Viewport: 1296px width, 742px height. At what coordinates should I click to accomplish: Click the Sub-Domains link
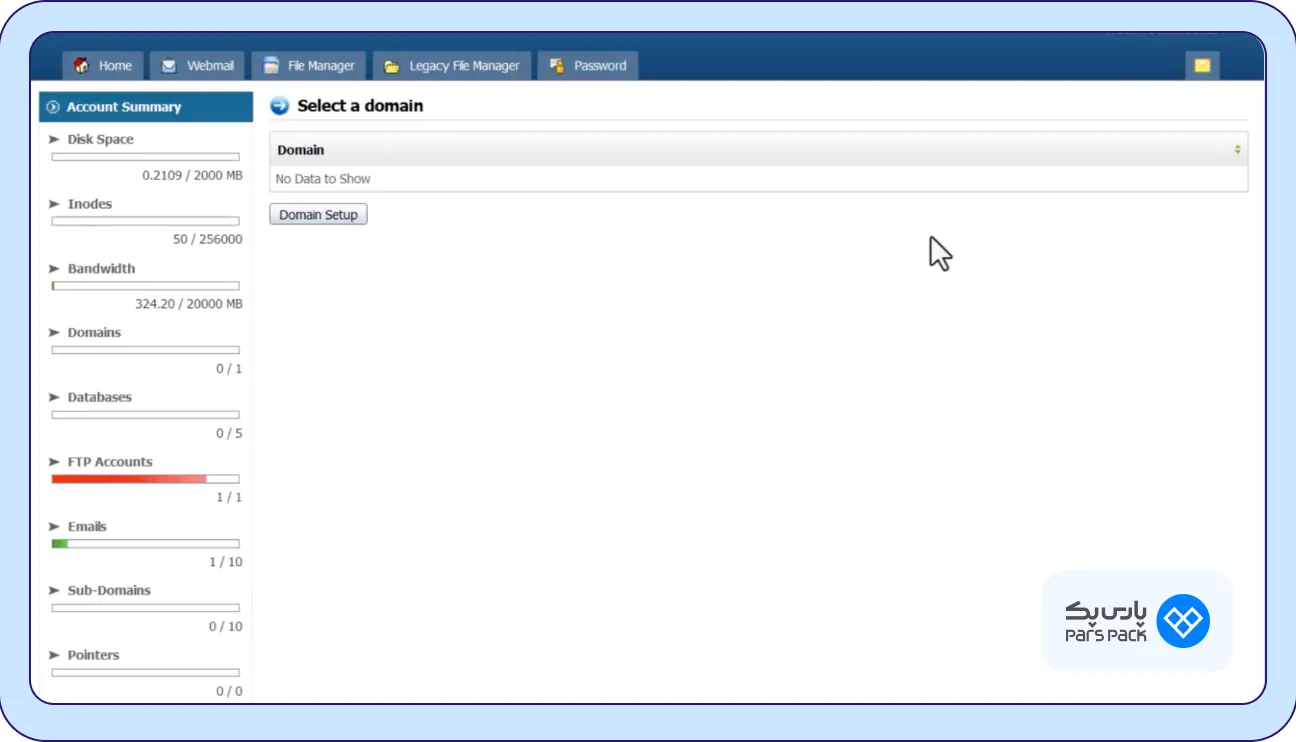click(x=109, y=591)
